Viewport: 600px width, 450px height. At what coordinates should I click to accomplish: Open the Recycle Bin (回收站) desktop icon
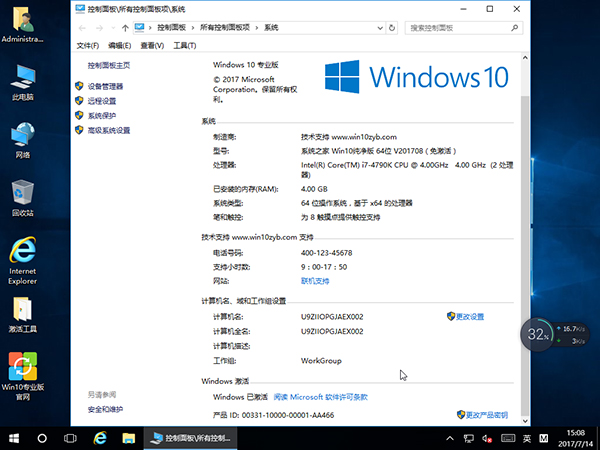pos(22,196)
